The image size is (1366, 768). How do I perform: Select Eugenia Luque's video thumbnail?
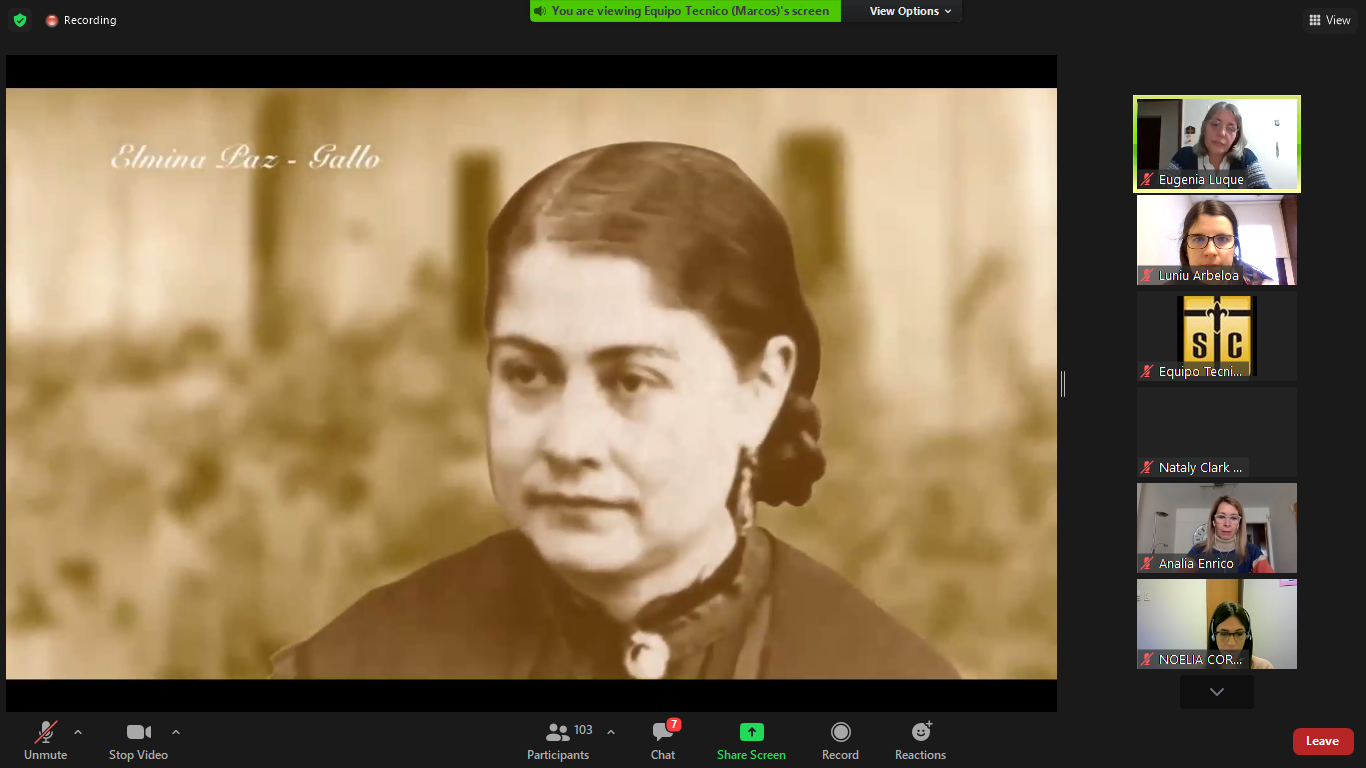[x=1217, y=144]
